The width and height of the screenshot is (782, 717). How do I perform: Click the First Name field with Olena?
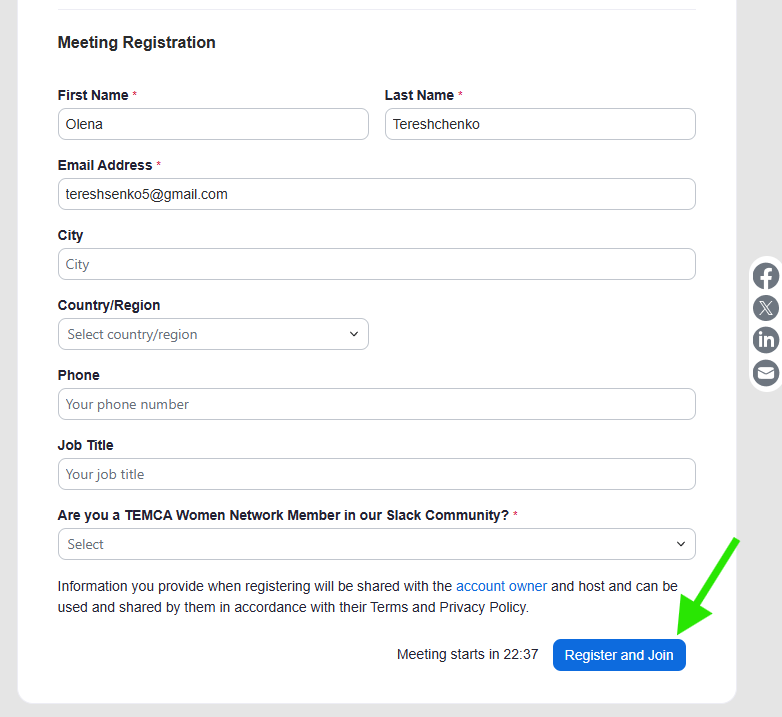click(213, 124)
